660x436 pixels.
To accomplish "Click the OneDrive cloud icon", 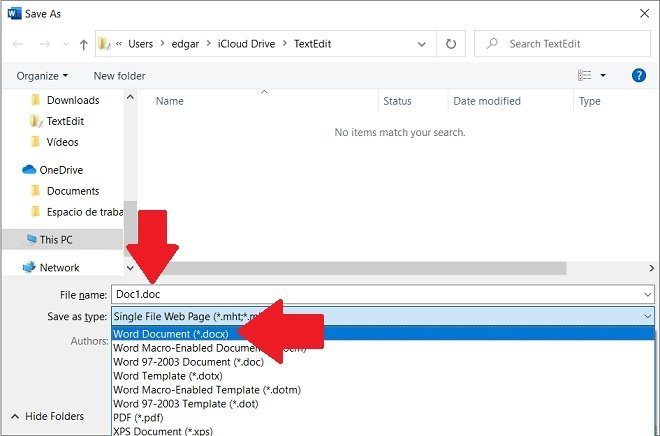I will pos(29,170).
